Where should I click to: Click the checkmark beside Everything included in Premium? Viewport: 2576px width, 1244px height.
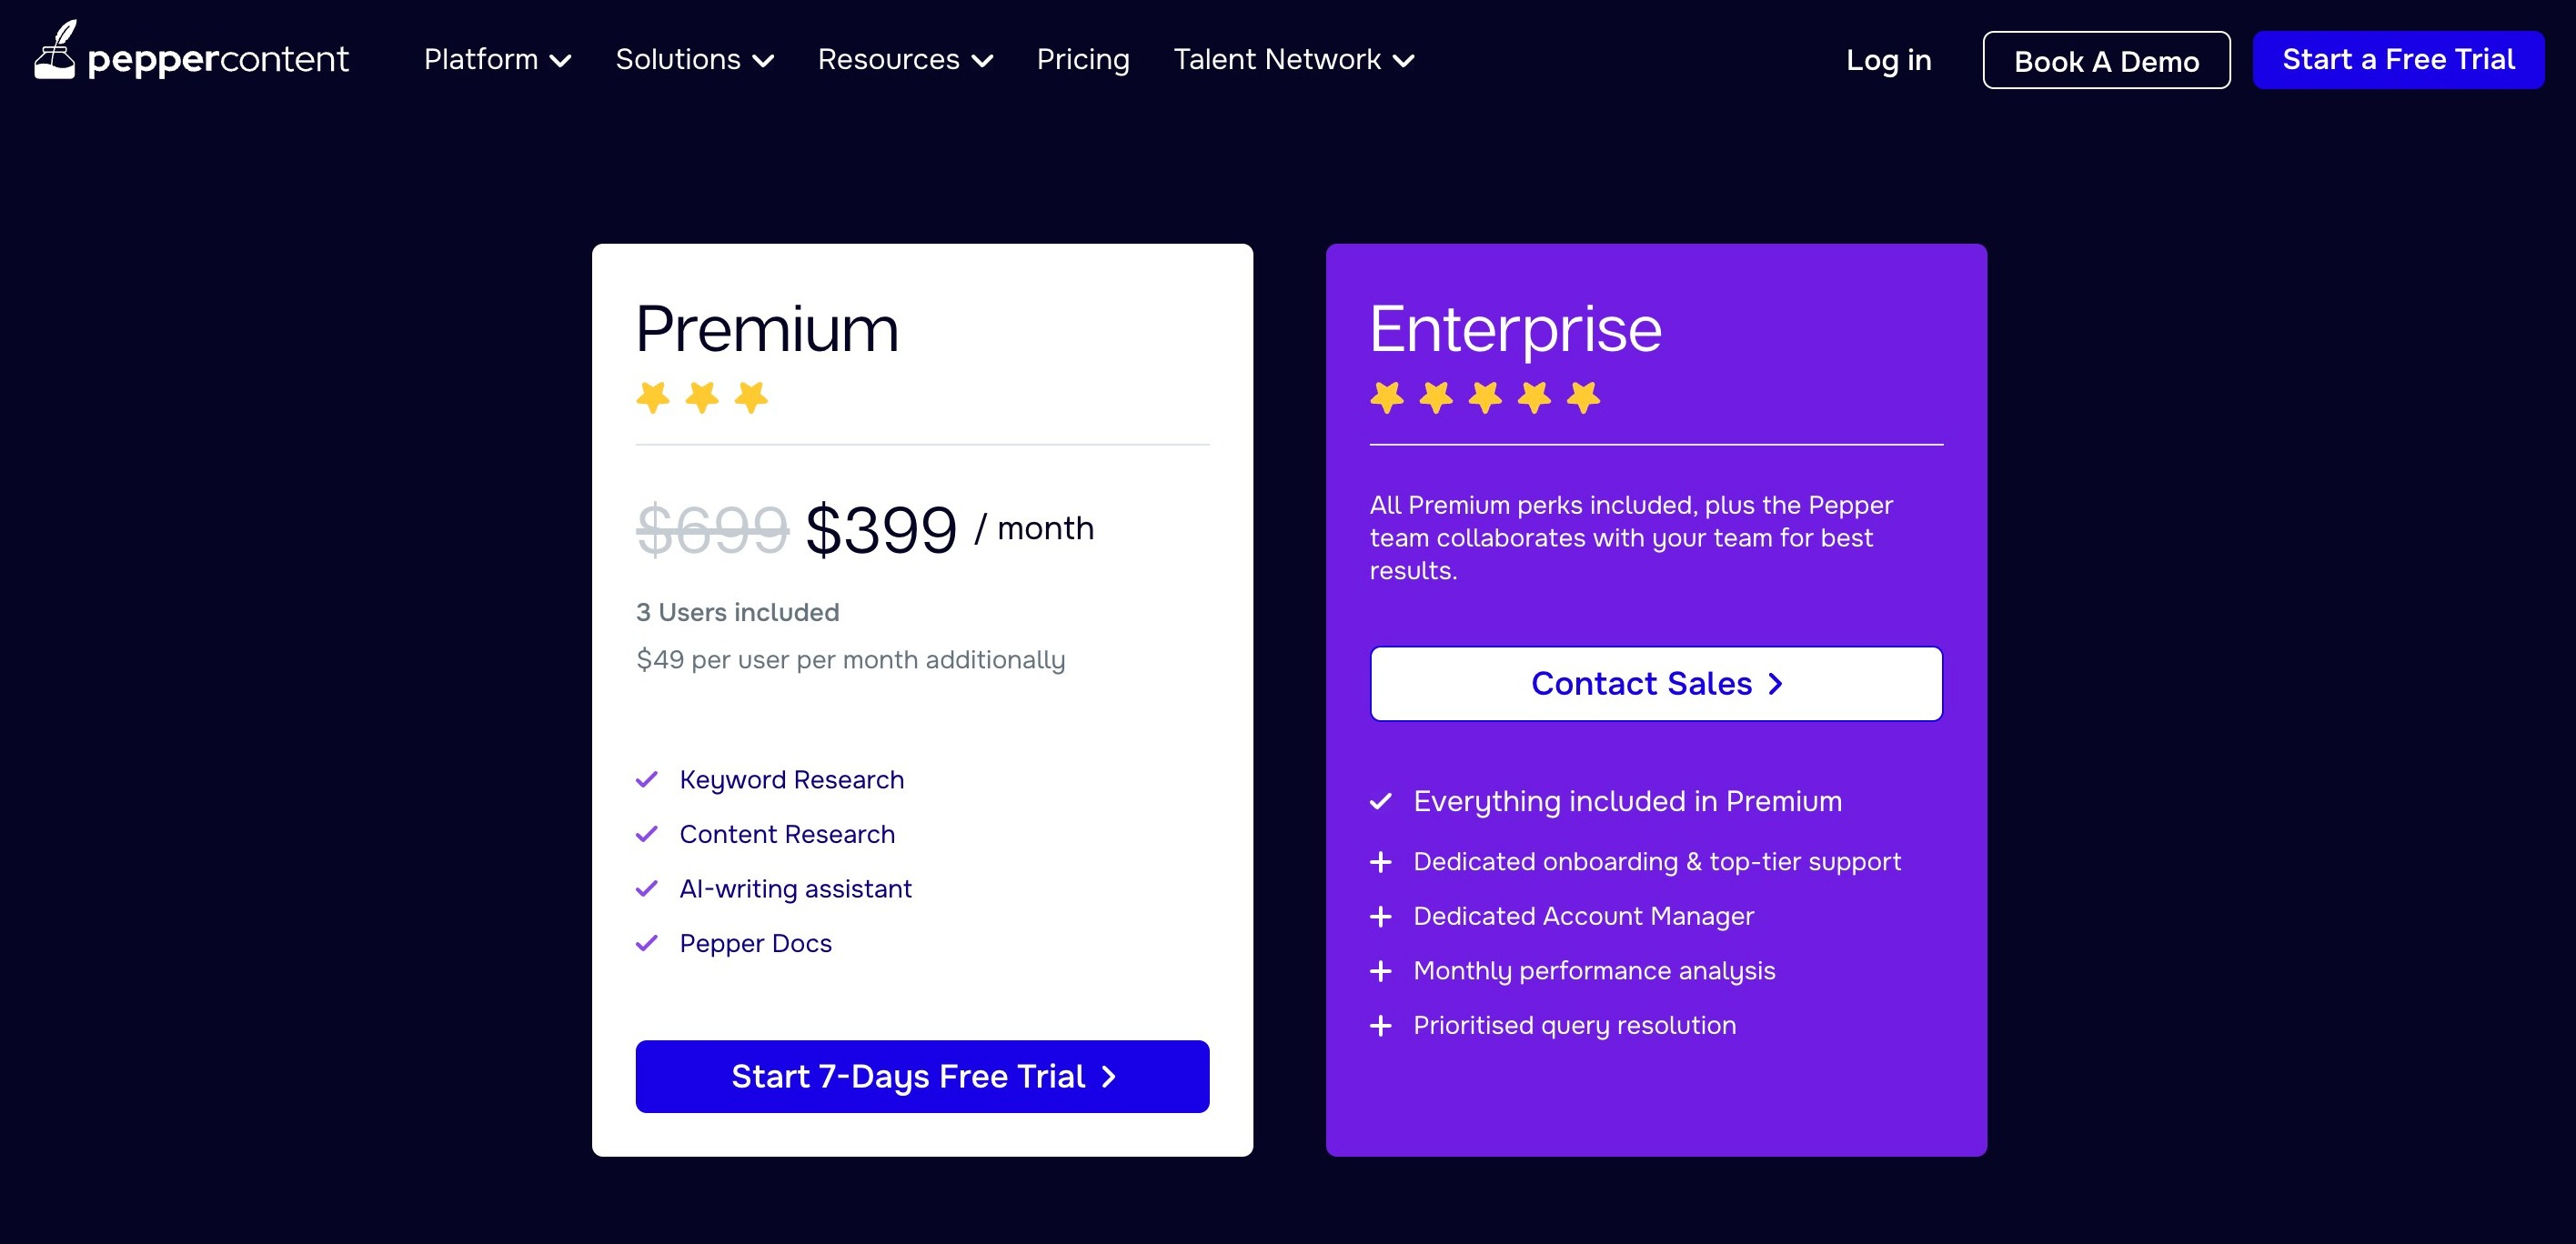click(x=1382, y=801)
